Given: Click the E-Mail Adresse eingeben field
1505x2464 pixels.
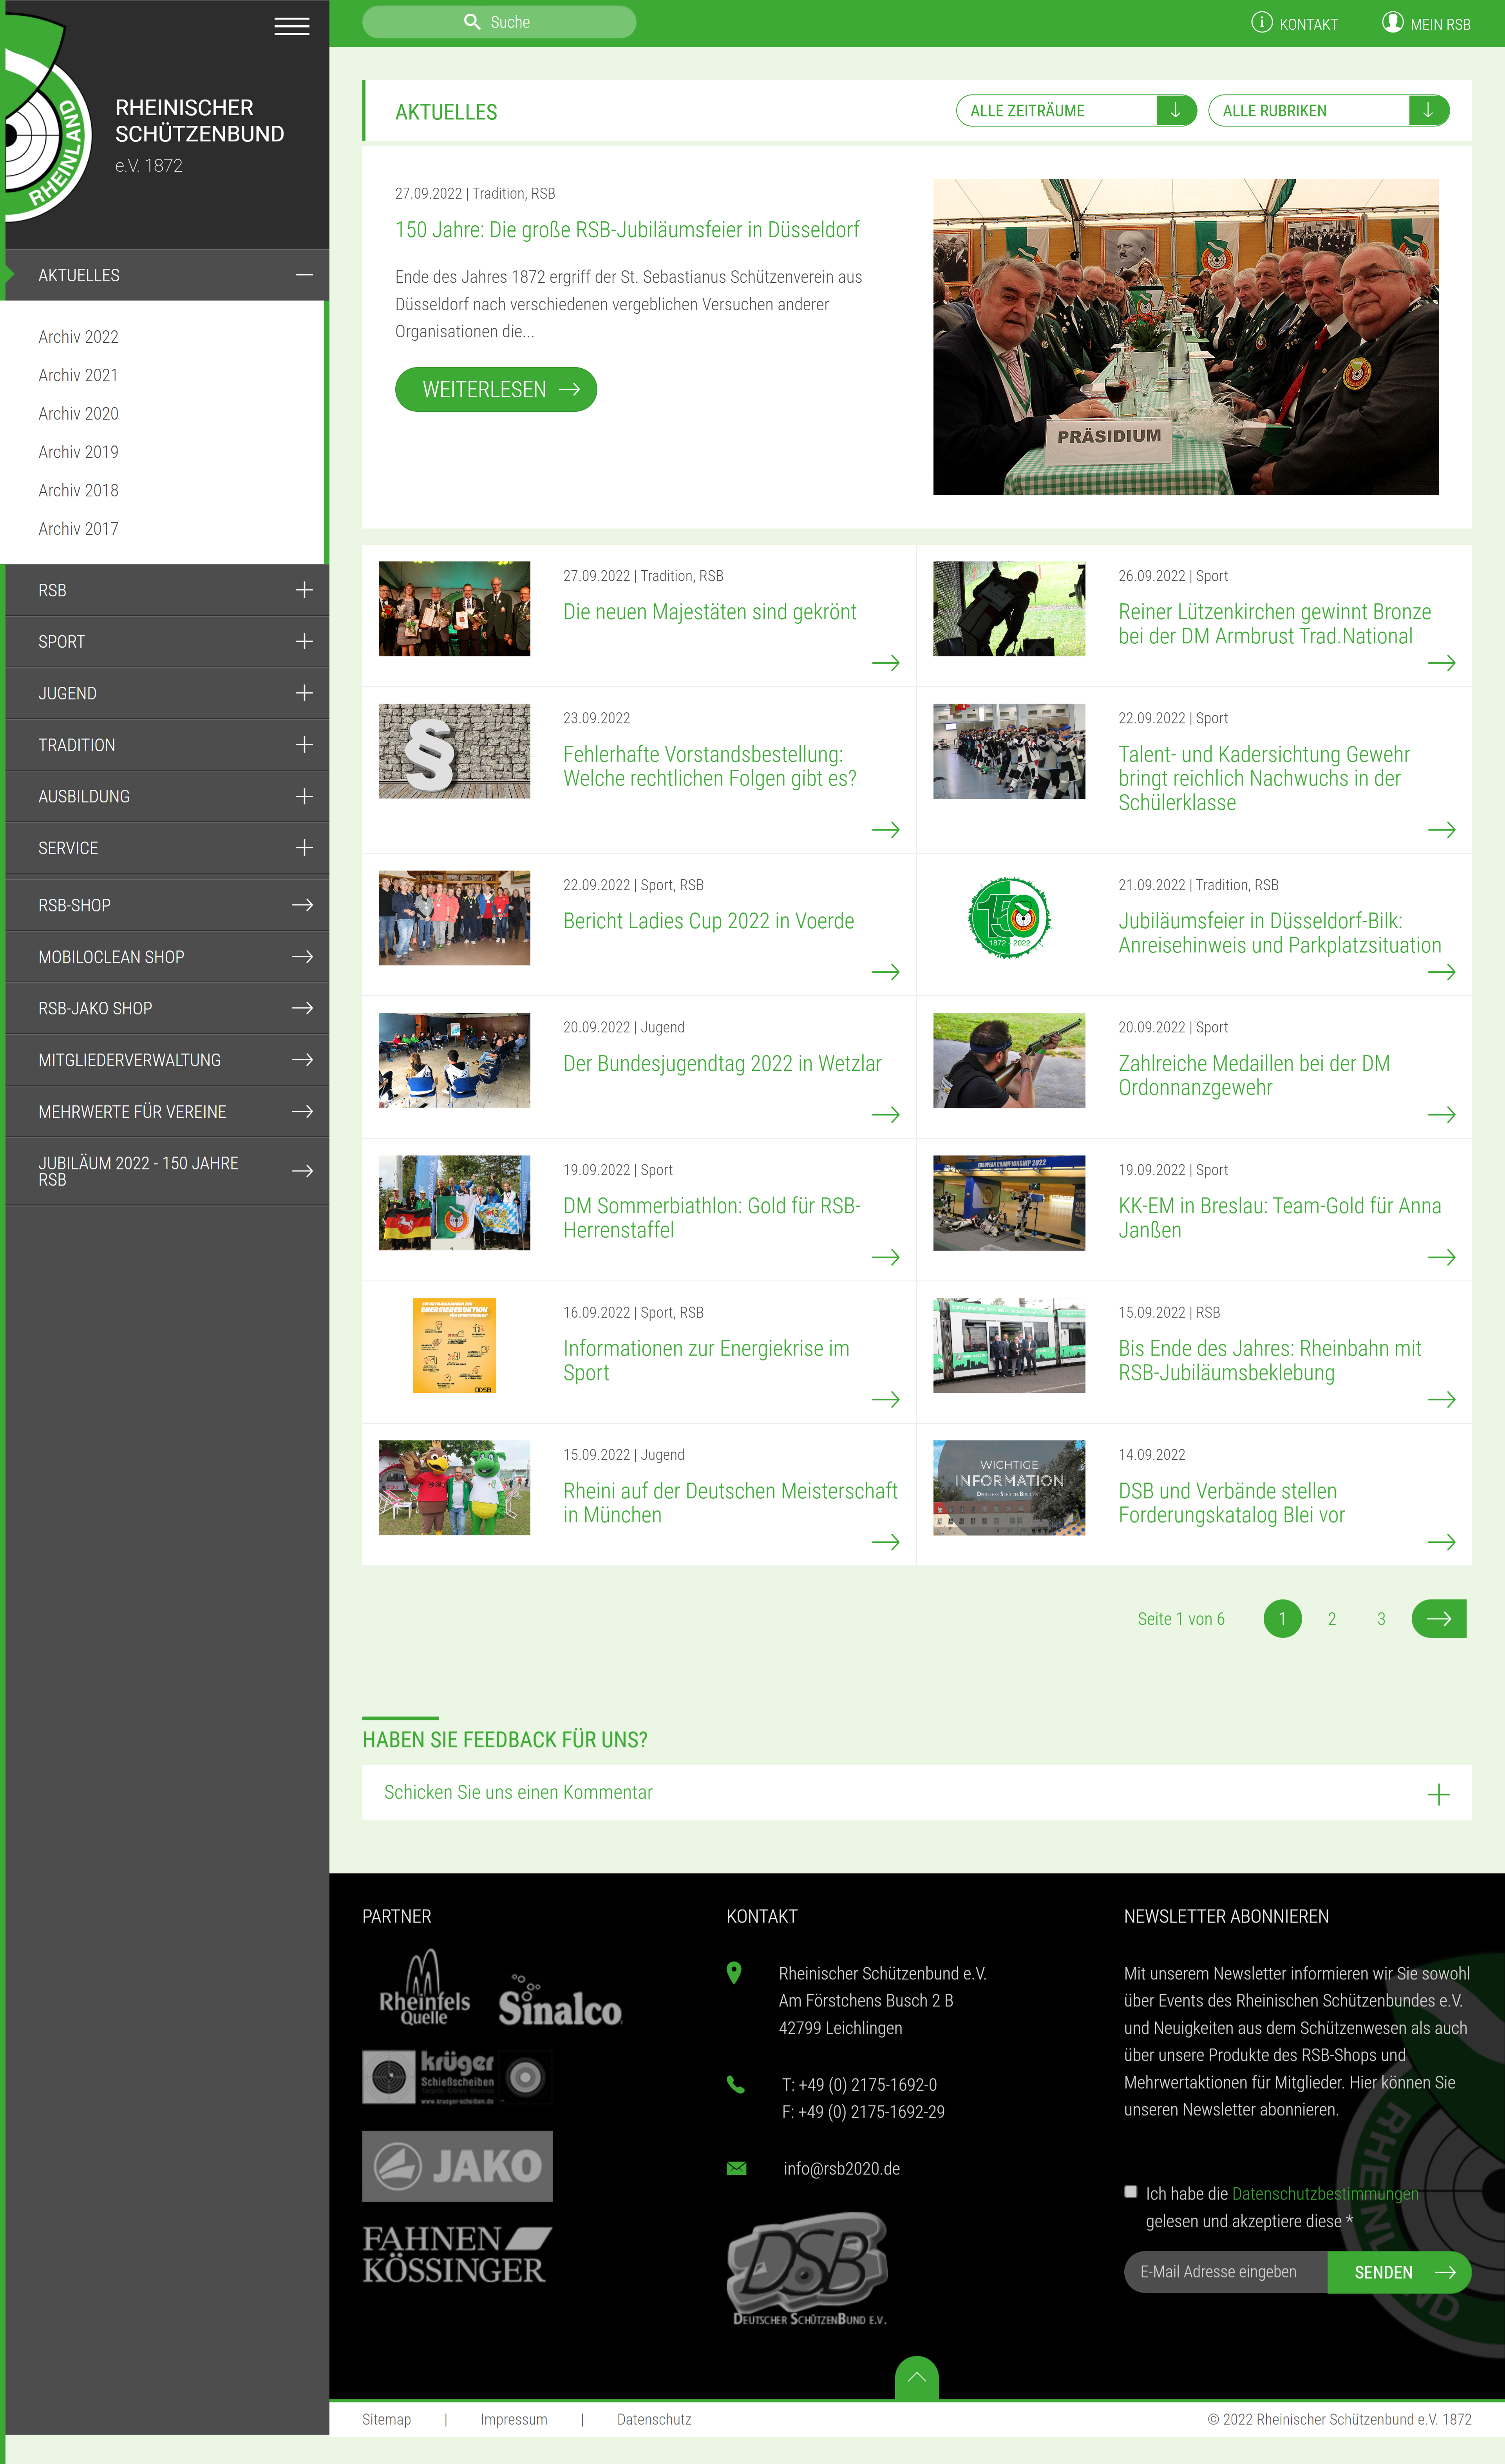Looking at the screenshot, I should pyautogui.click(x=1226, y=2272).
